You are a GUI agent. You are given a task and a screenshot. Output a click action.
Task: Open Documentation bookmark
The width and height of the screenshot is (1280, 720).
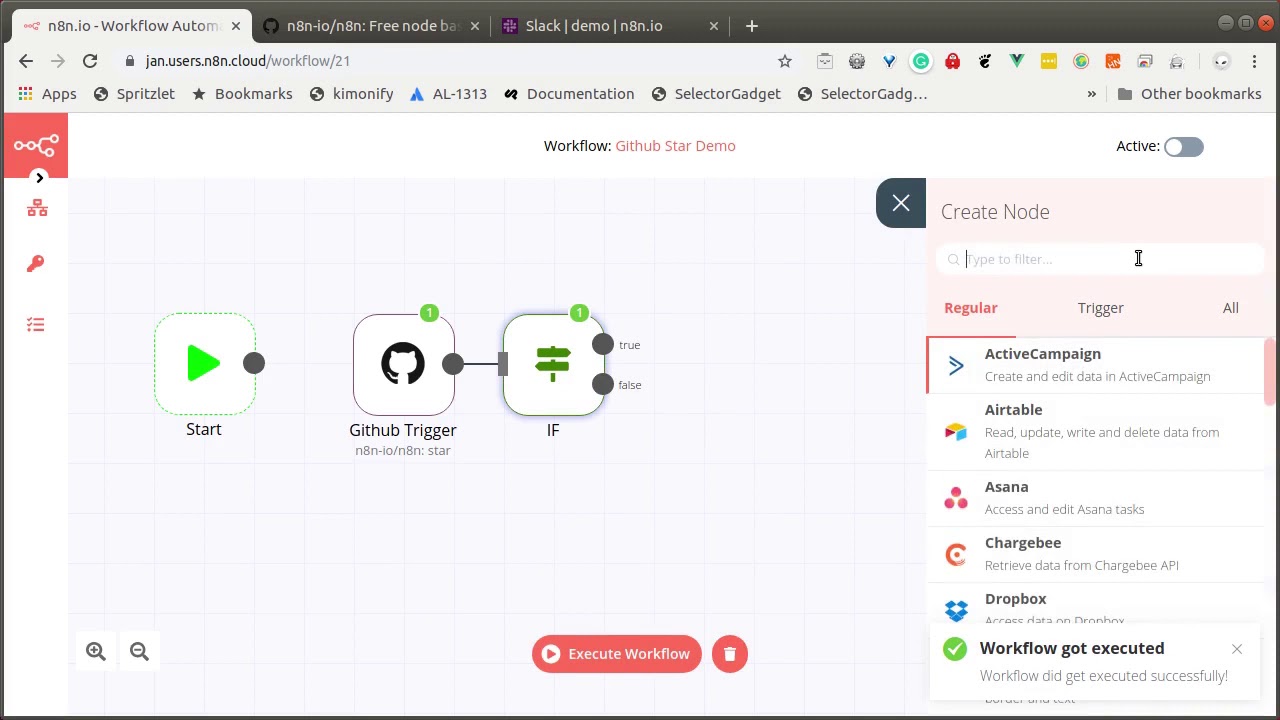tap(569, 94)
